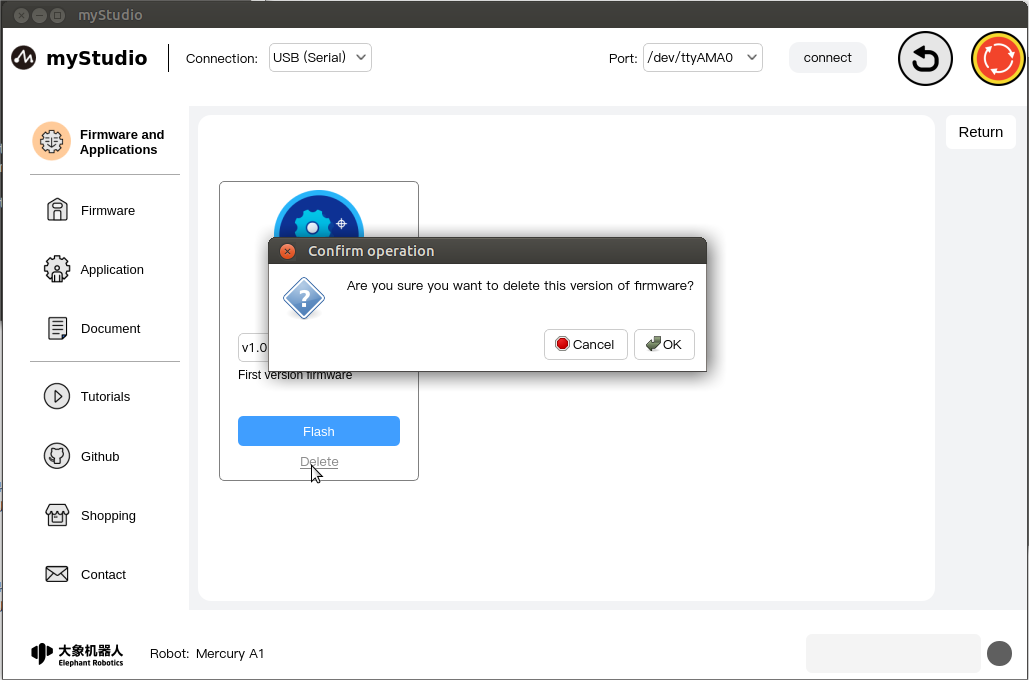Click the Elephant Robotics logo
The height and width of the screenshot is (680, 1029).
click(x=77, y=654)
